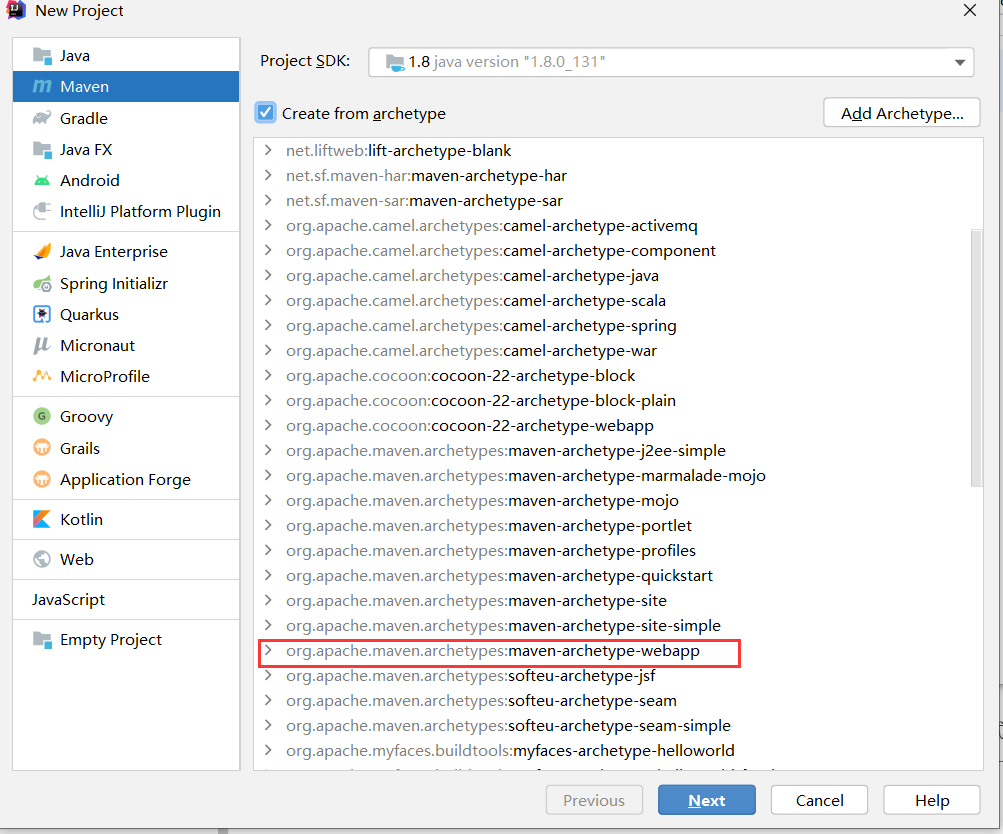This screenshot has height=834, width=1003.
Task: Click the IntelliJ logo in title bar
Action: 15,10
